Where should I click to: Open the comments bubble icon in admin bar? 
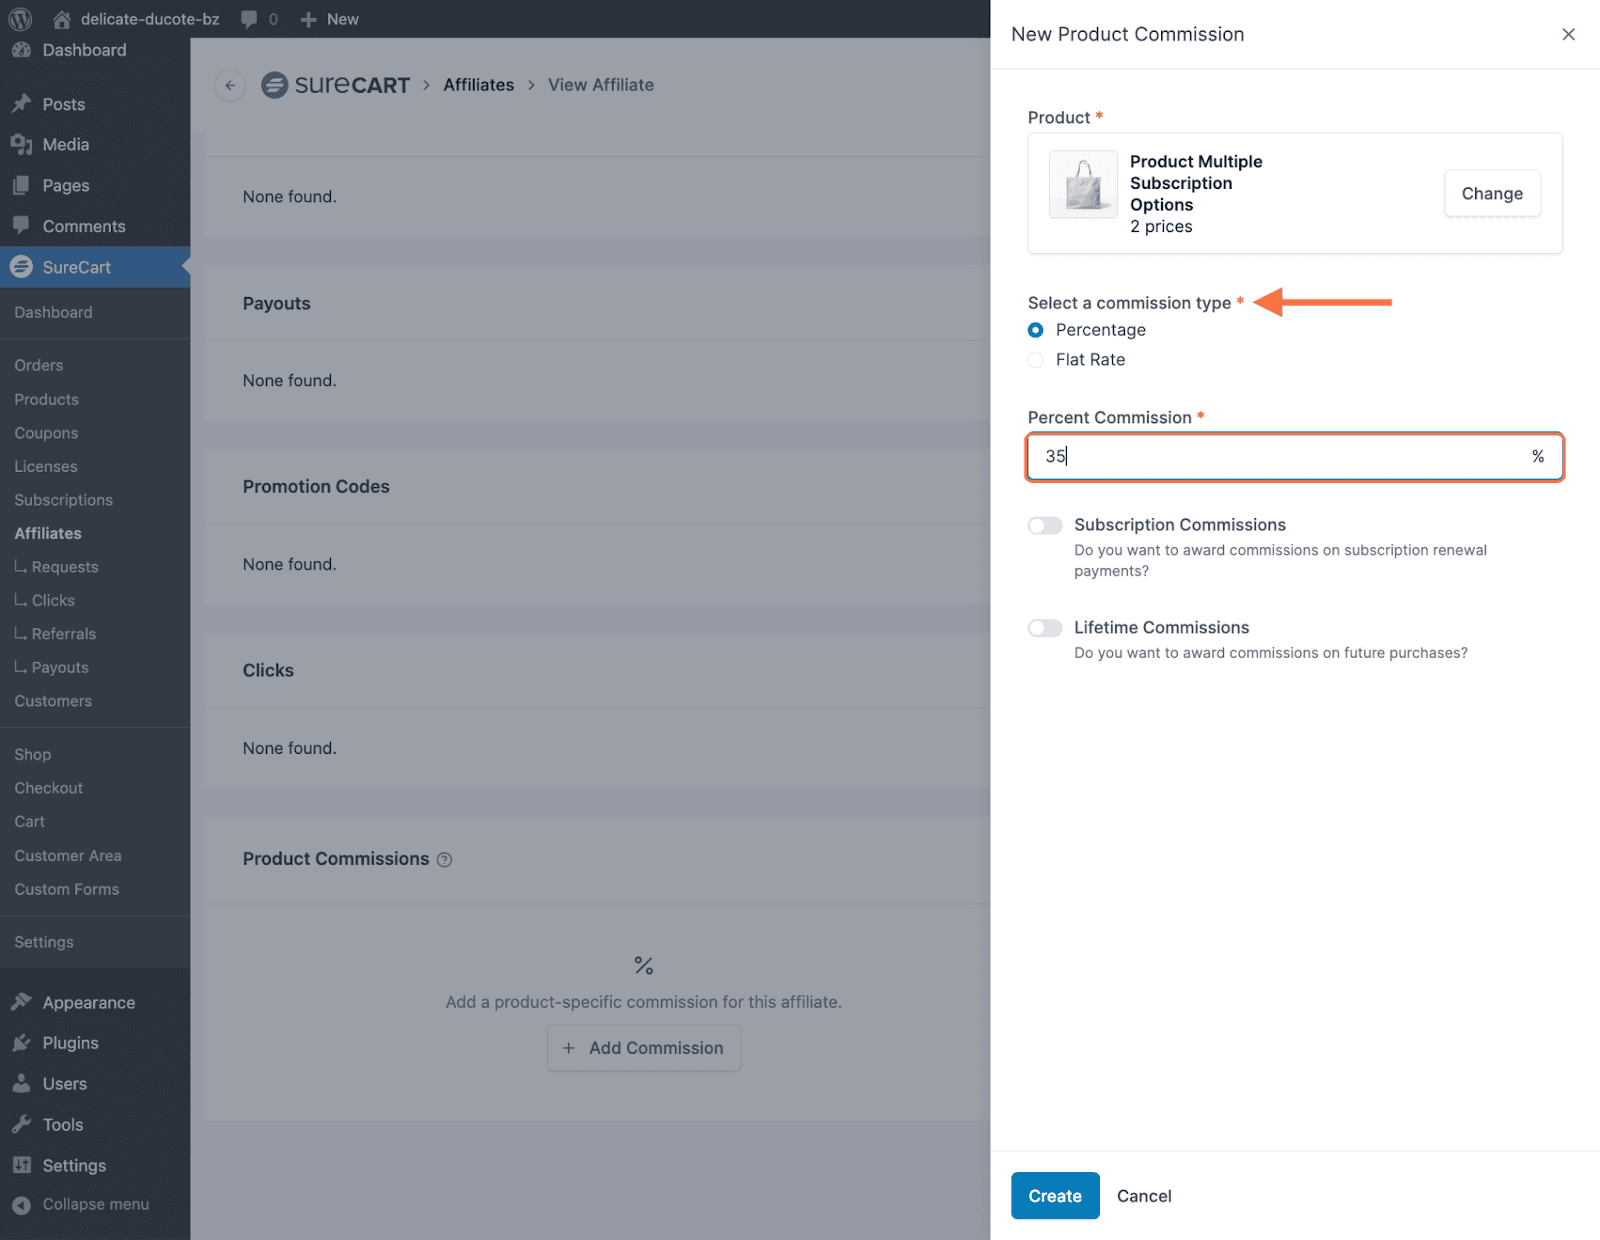tap(249, 19)
